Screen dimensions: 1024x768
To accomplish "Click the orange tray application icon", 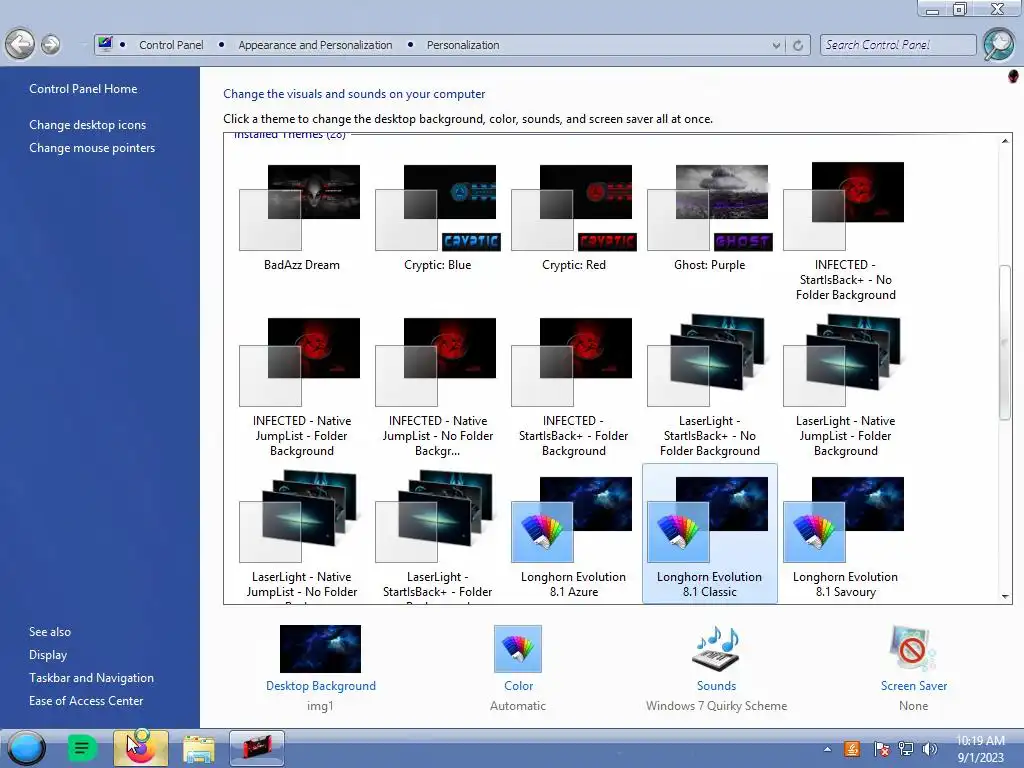I will (852, 749).
